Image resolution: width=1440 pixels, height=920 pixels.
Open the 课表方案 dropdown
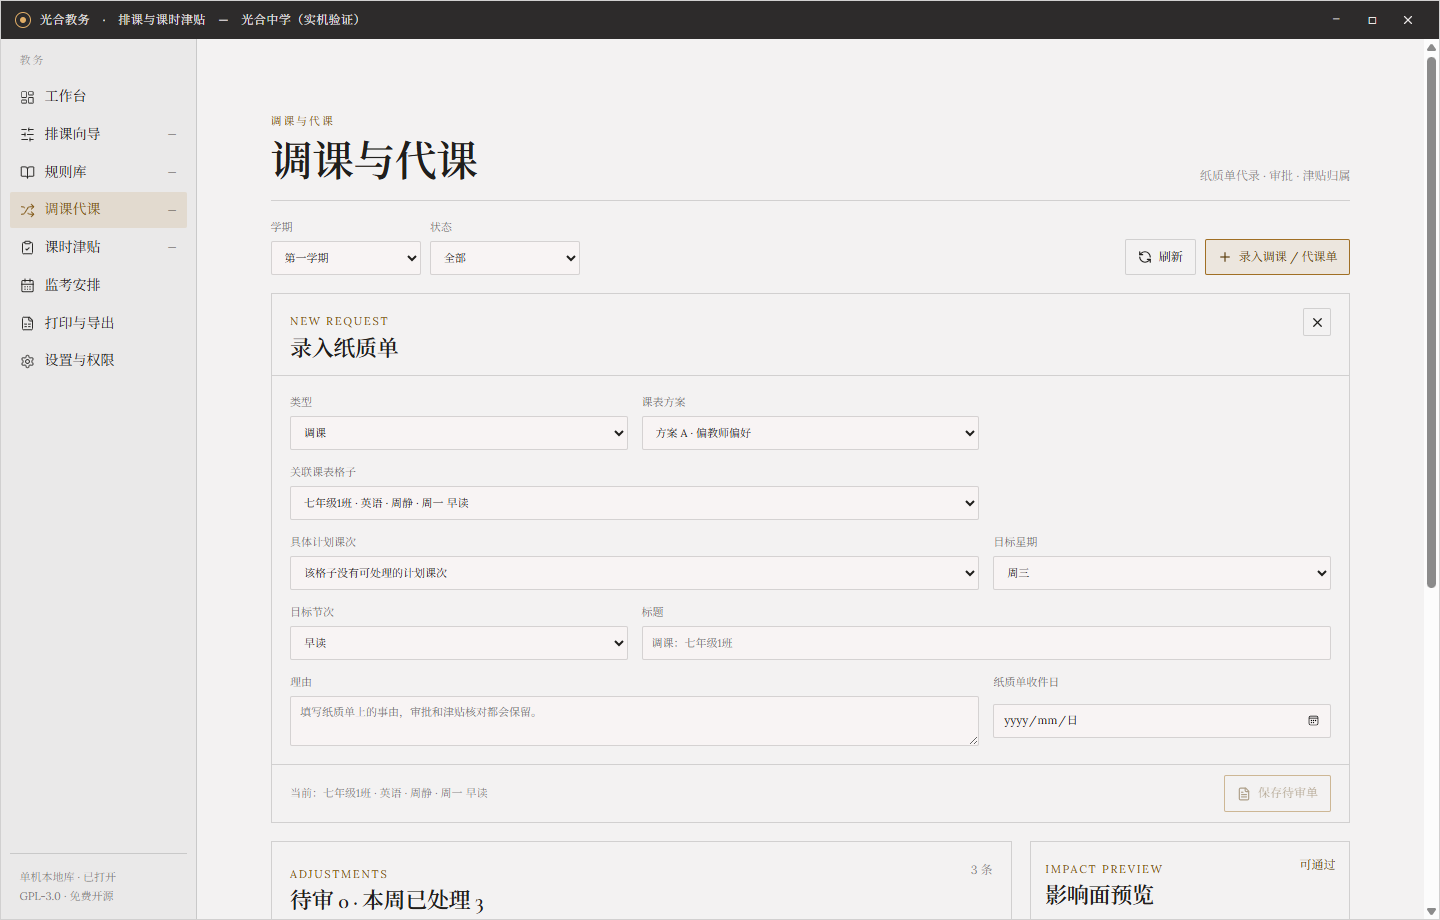[x=810, y=433]
